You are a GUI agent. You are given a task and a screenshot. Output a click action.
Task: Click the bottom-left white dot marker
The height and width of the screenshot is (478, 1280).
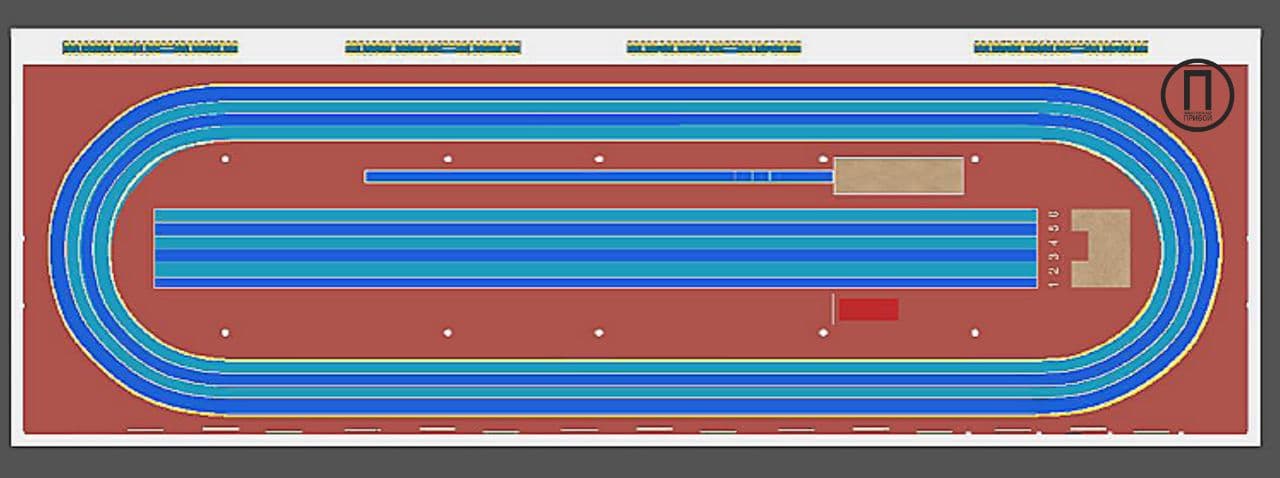coord(225,332)
